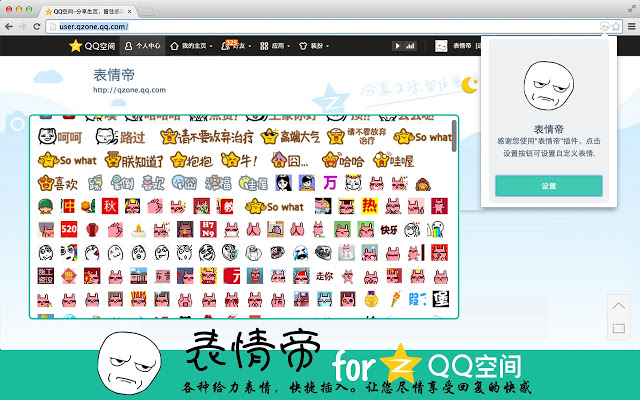640x400 pixels.
Task: Click the 表情帝 profile title heading
Action: pyautogui.click(x=114, y=75)
